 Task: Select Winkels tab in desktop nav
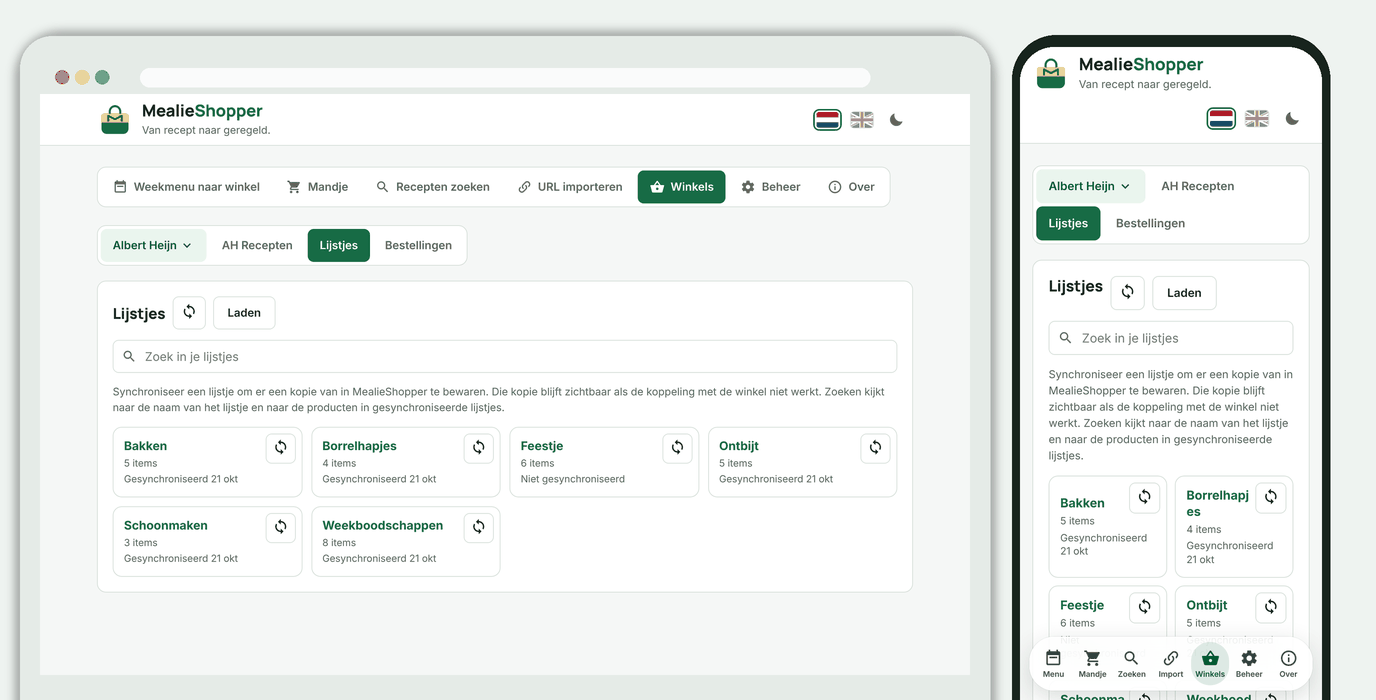(x=681, y=187)
